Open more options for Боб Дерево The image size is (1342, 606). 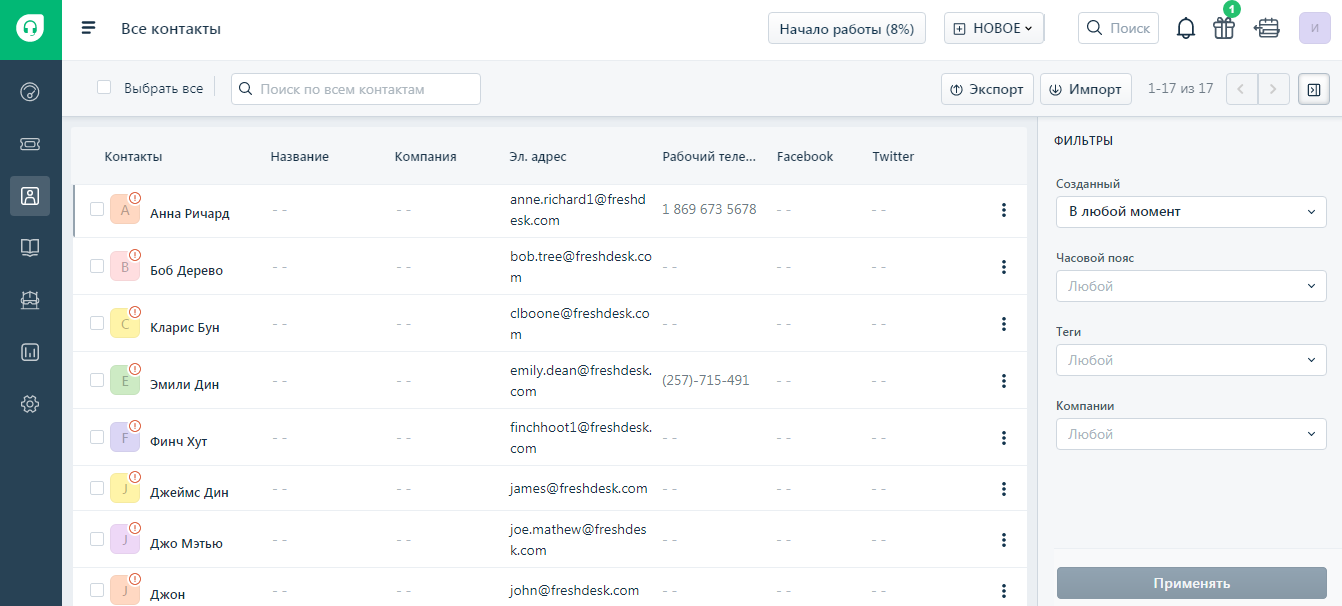pos(1003,267)
